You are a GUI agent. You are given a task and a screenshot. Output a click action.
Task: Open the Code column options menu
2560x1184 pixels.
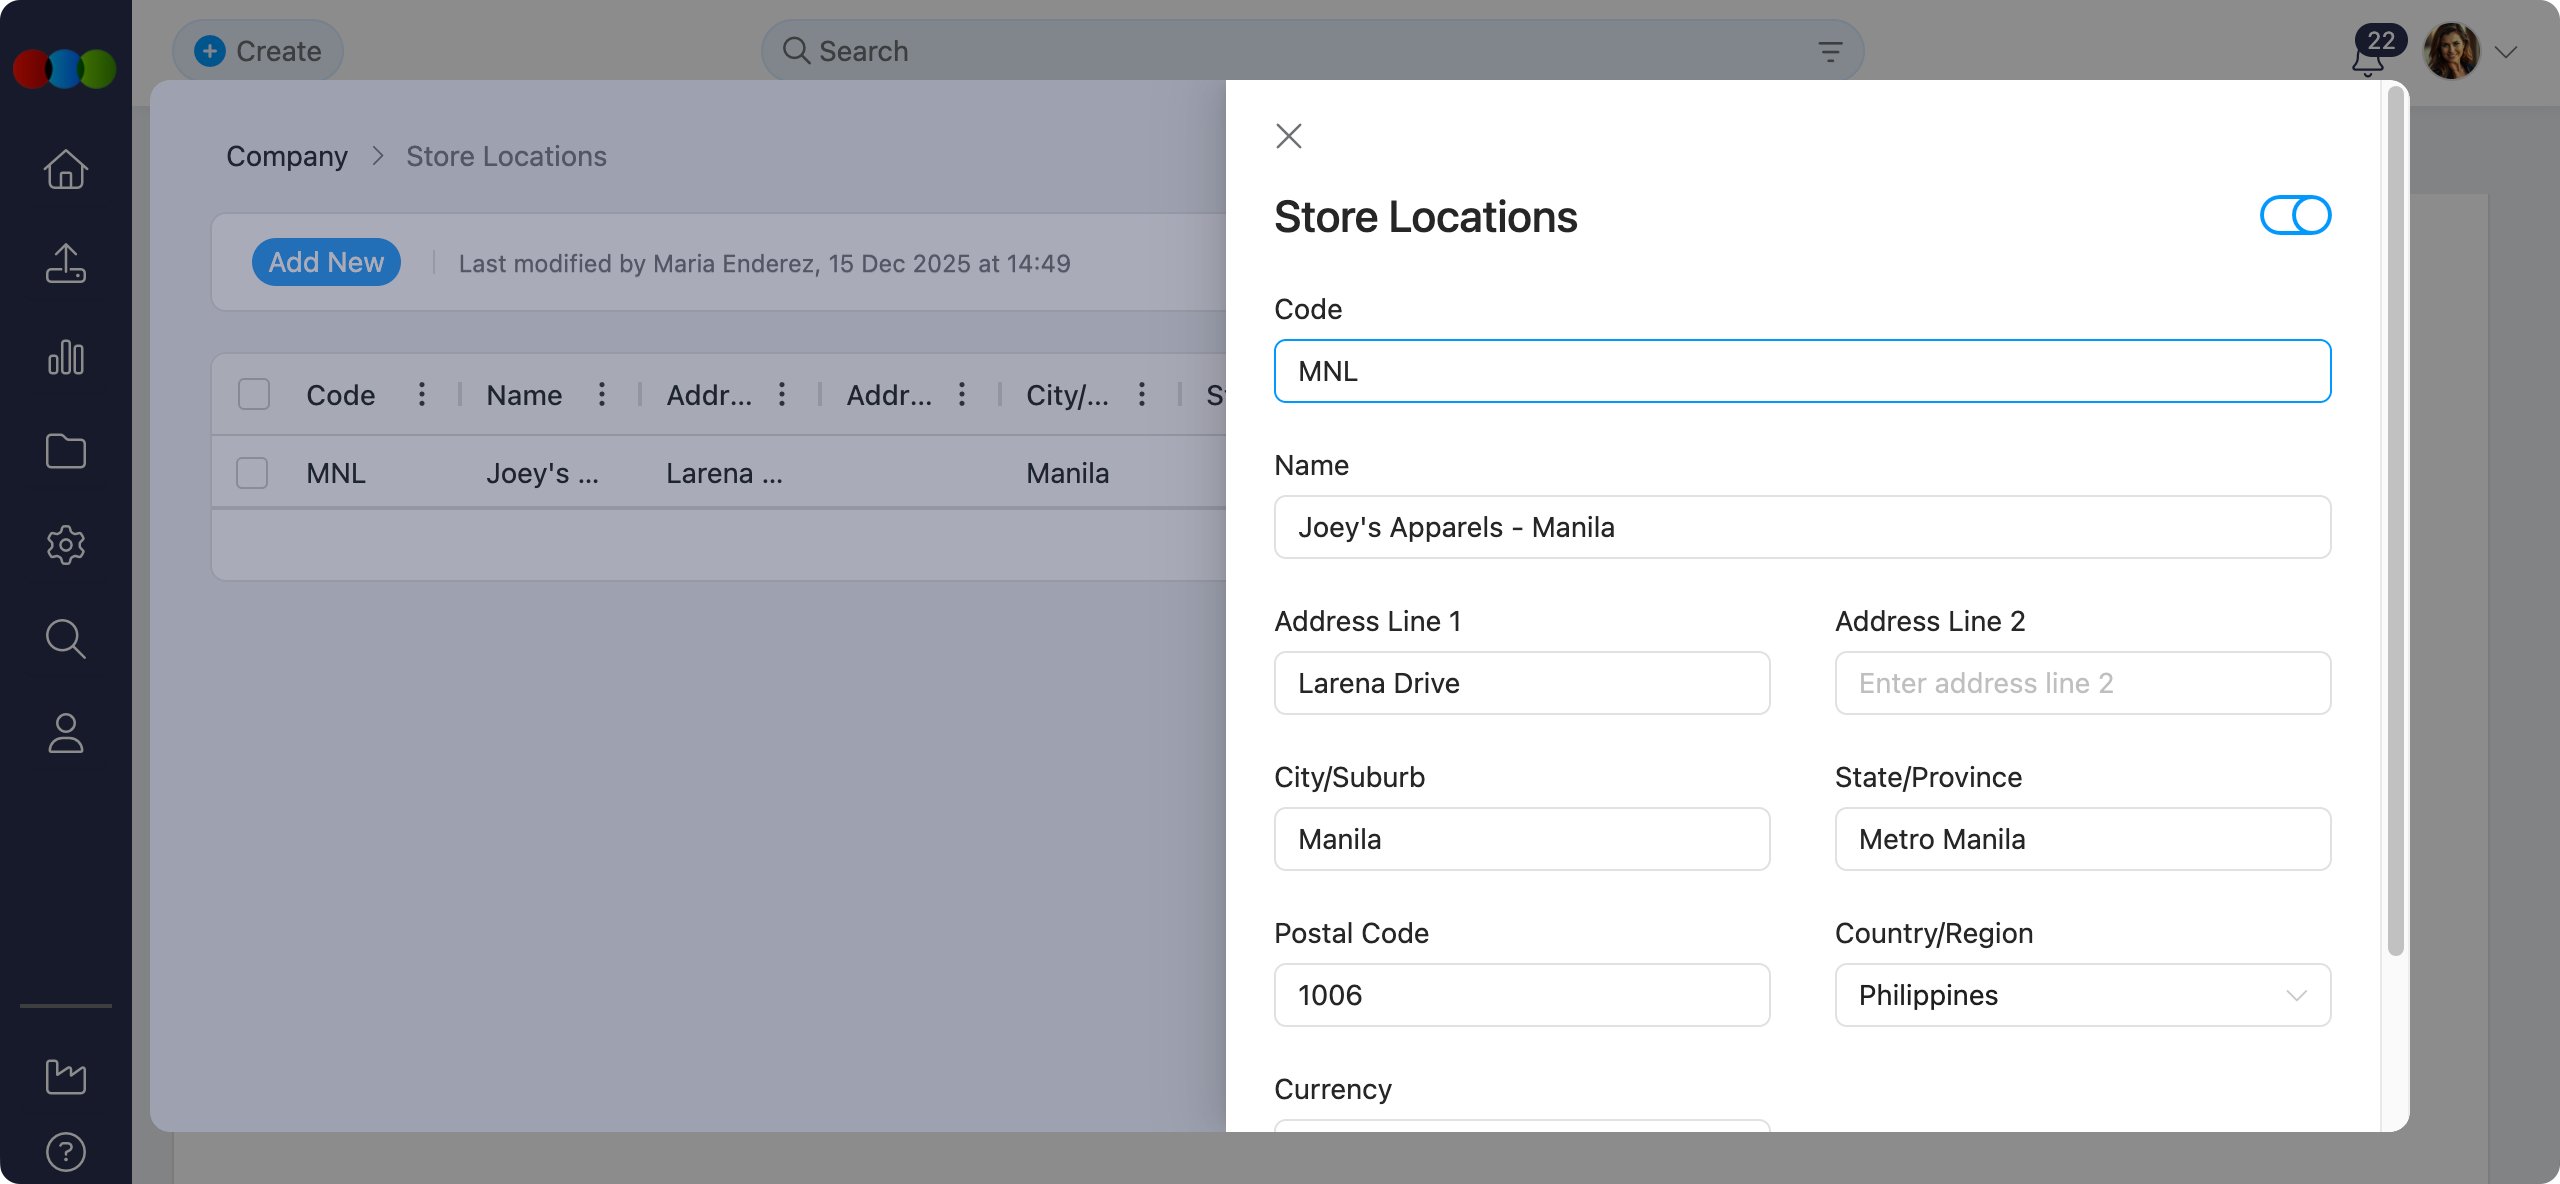click(421, 394)
